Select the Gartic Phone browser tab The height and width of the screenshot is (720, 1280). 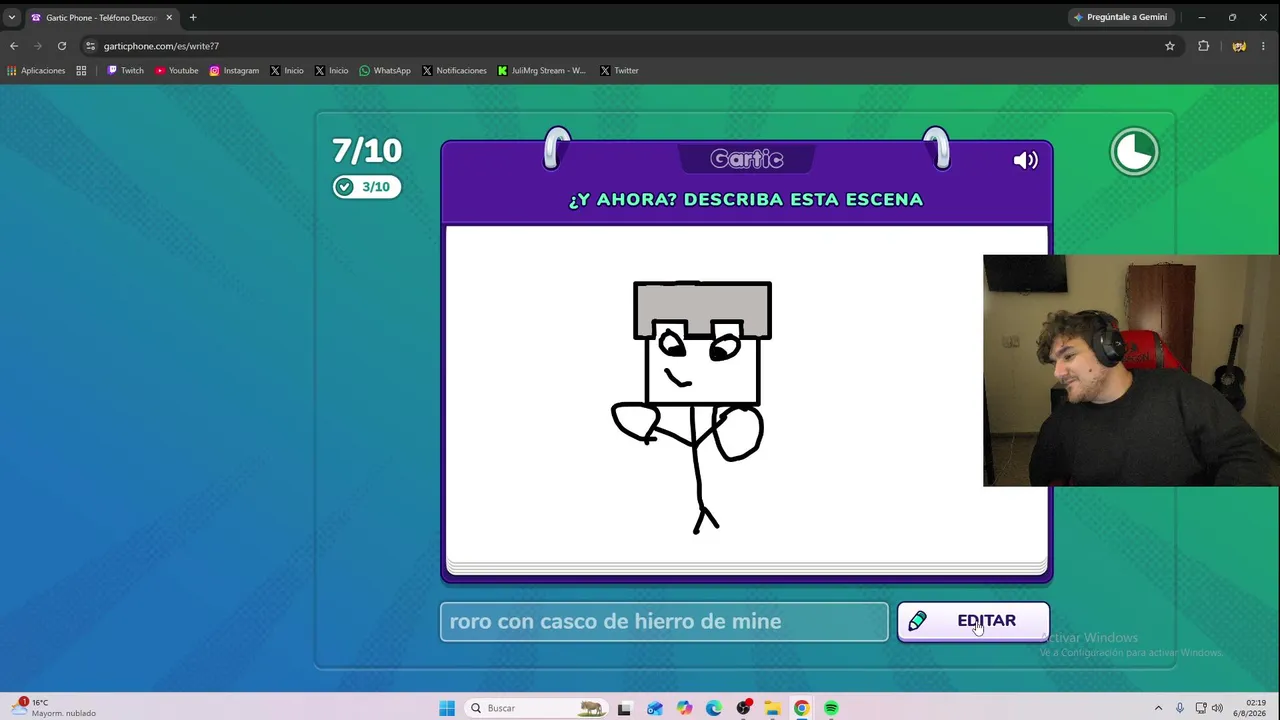(x=100, y=17)
